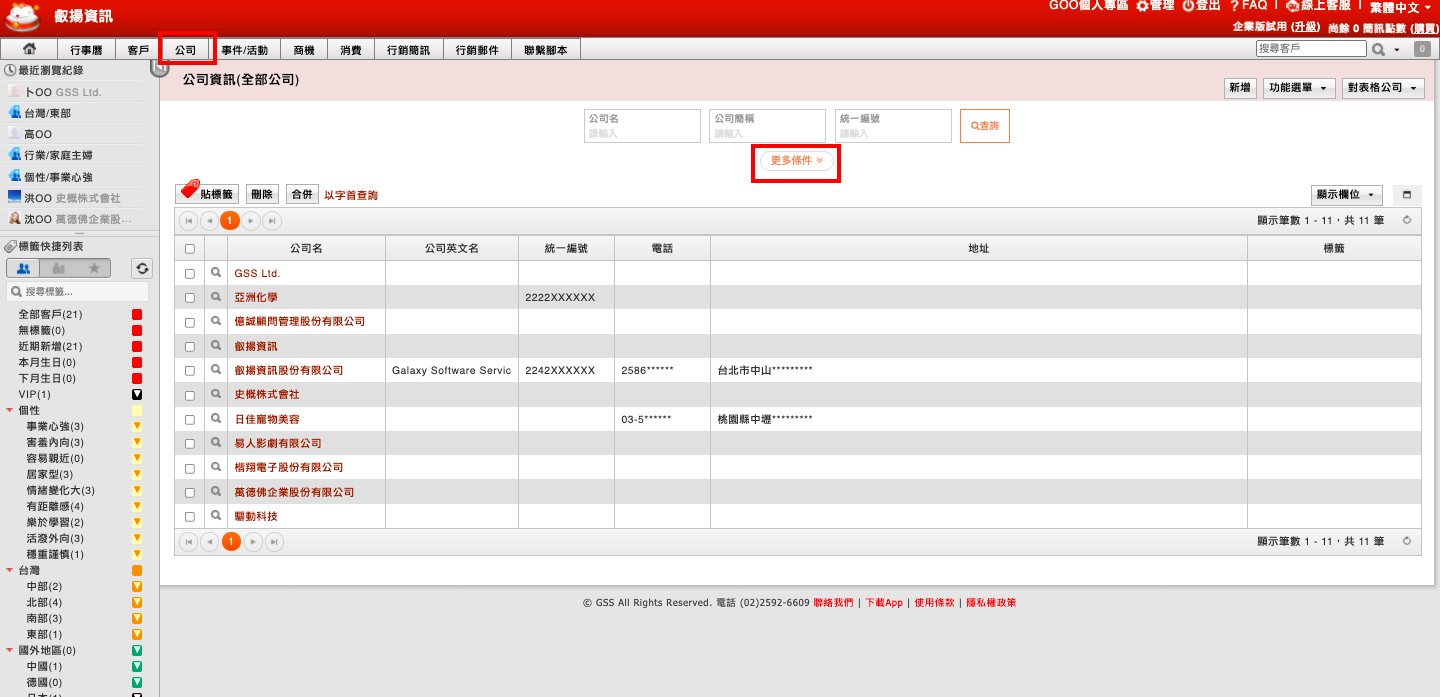Refresh the 標籤快捷列表 tag list
The height and width of the screenshot is (697, 1440).
tap(142, 268)
